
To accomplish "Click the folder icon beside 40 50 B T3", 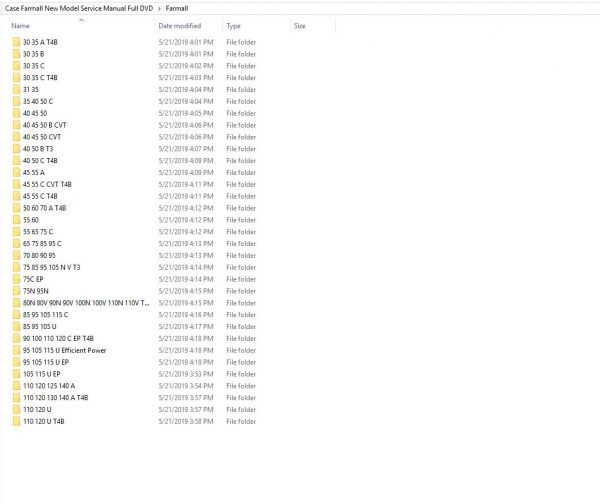I will (16, 149).
